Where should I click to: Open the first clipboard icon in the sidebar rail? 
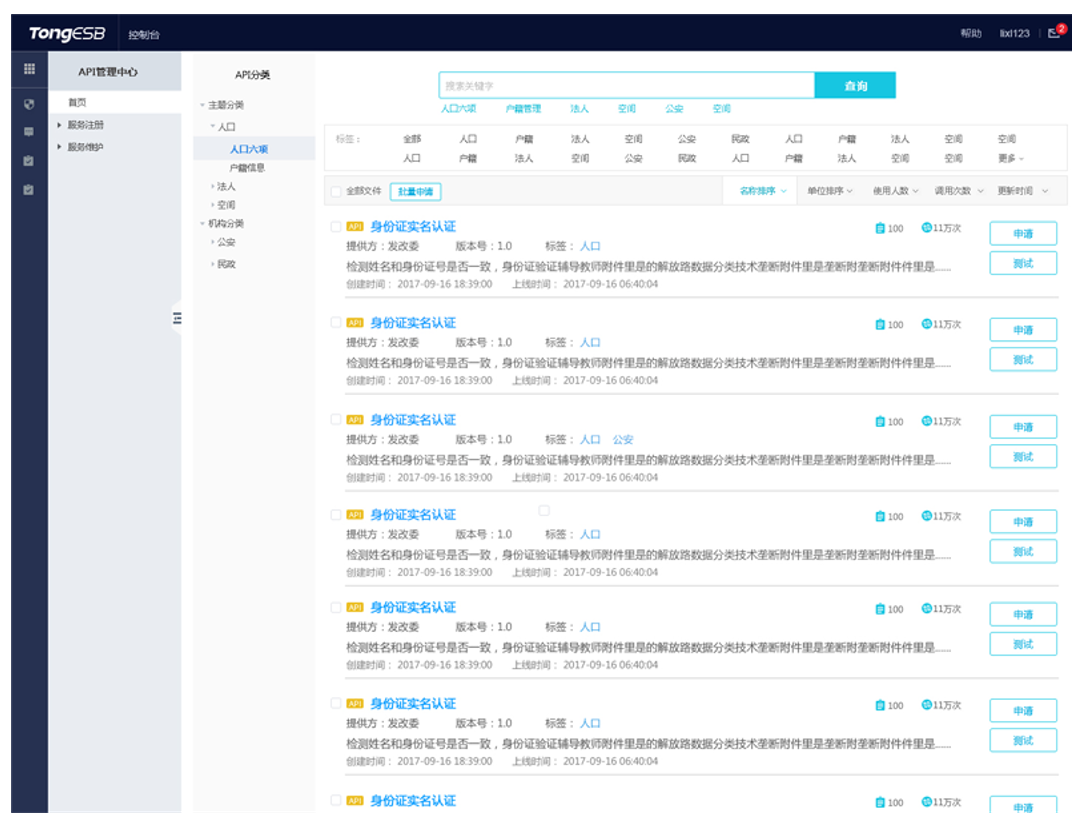29,160
